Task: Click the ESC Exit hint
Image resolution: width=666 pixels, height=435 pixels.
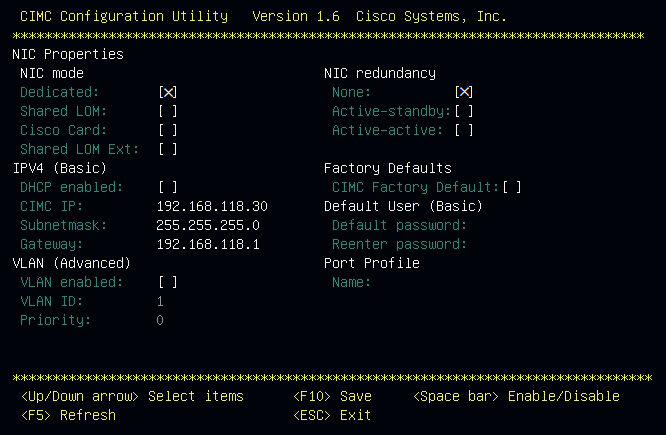Action: [x=333, y=415]
